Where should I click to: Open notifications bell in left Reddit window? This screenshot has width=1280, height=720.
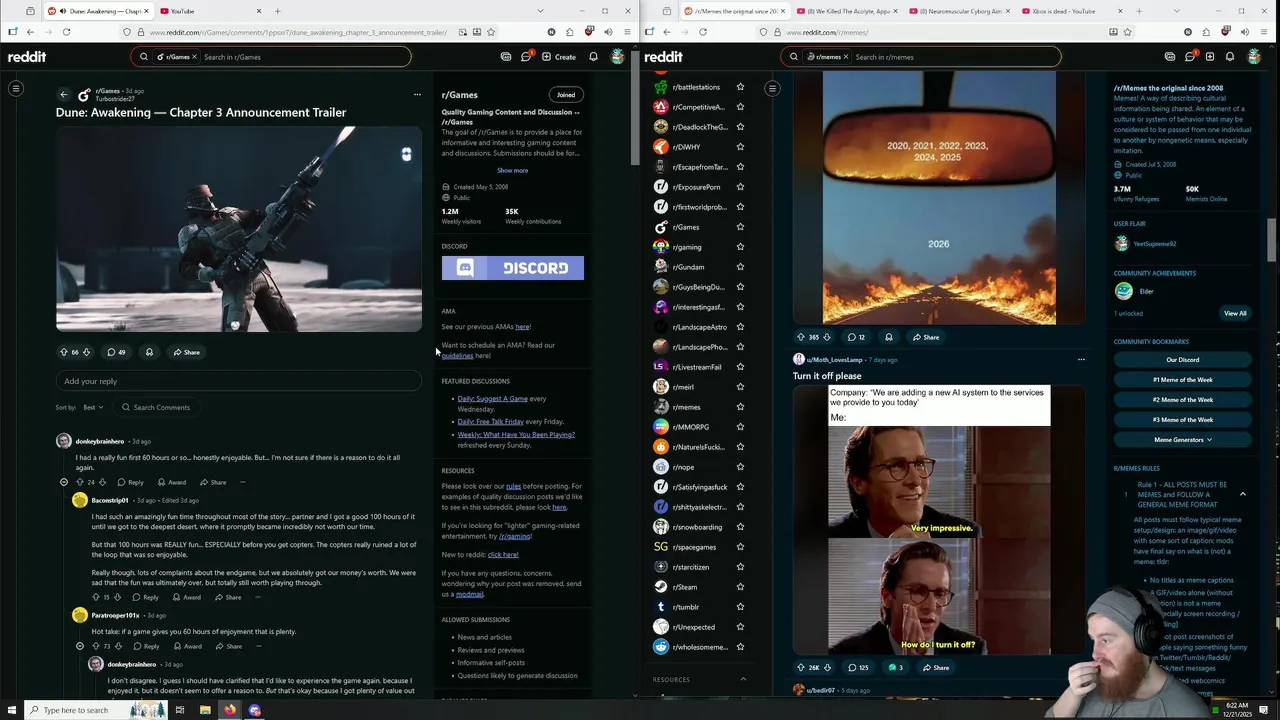593,57
